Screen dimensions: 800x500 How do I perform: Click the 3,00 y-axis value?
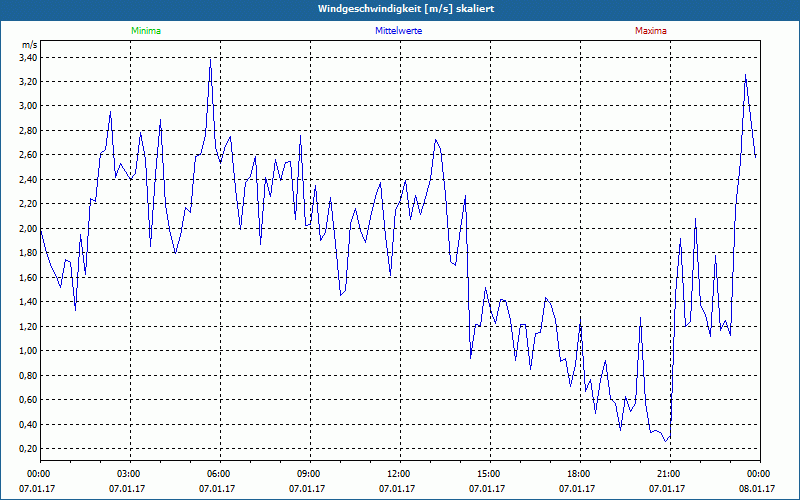(x=28, y=106)
